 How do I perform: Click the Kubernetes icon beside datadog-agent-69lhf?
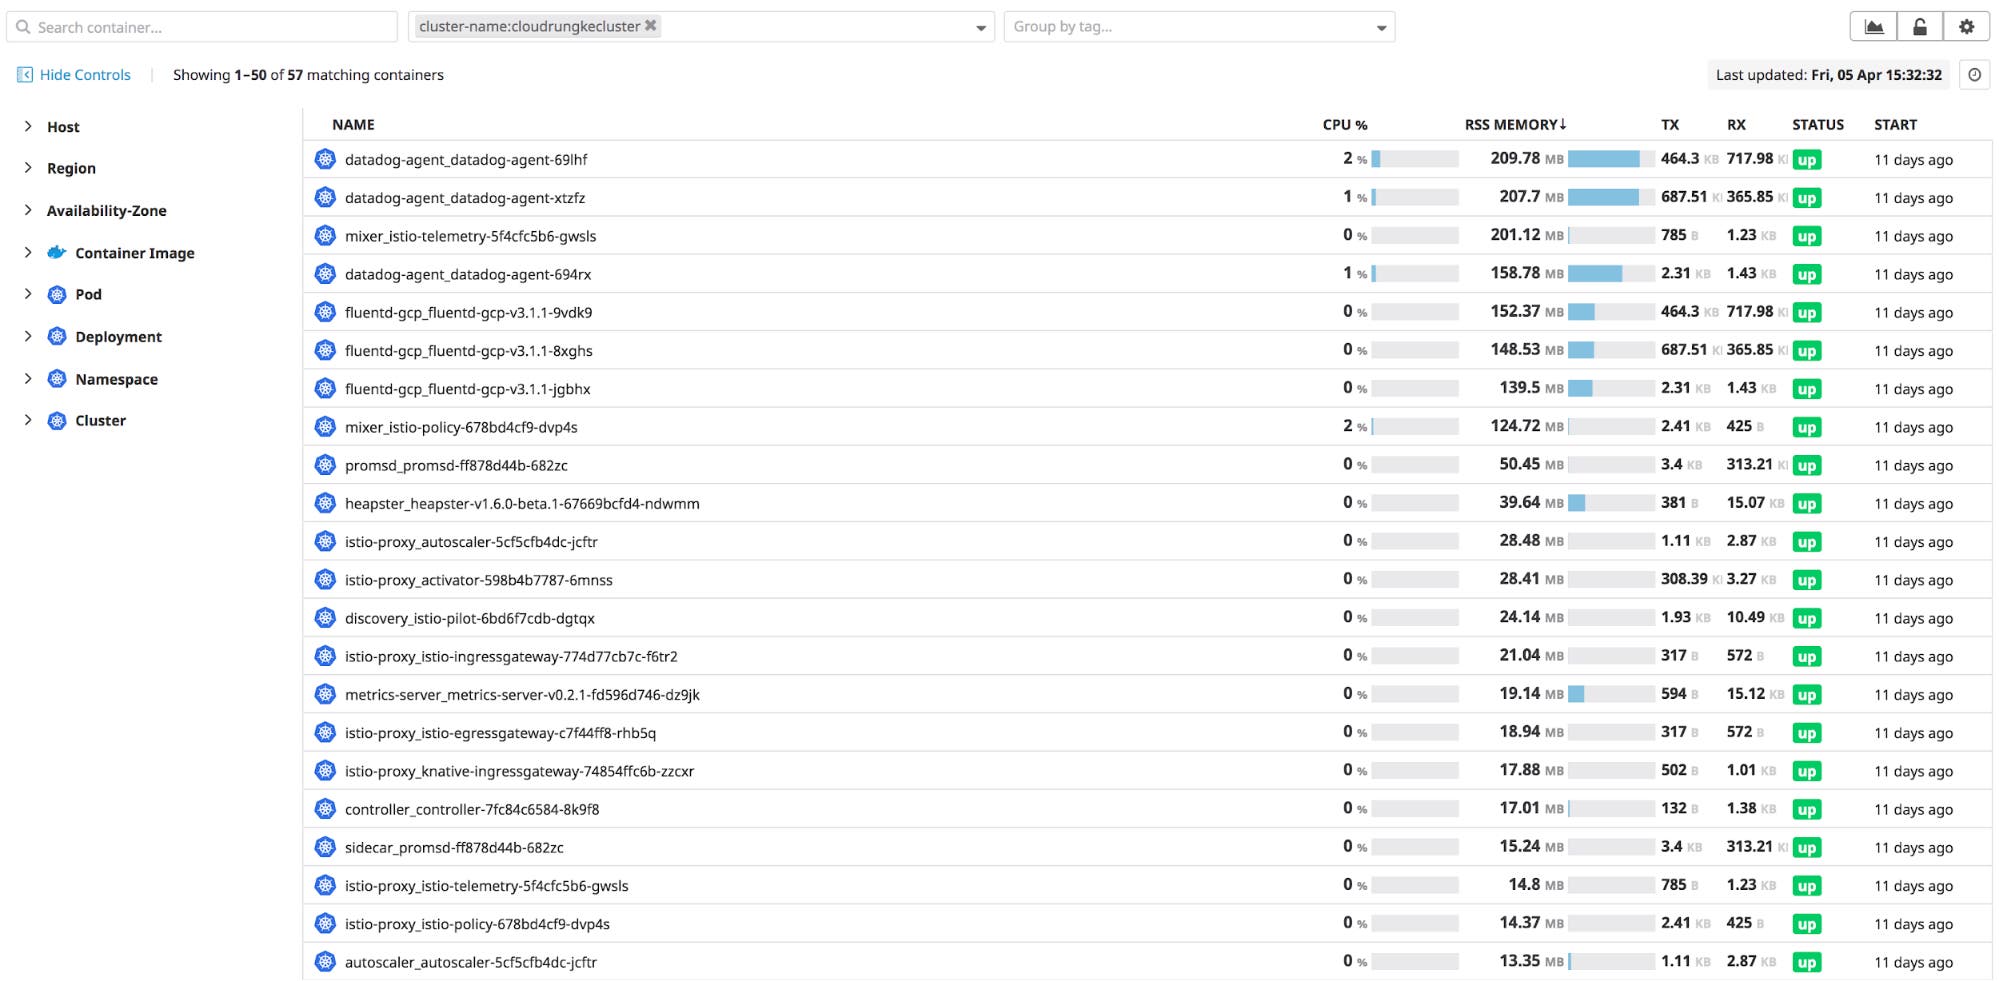[x=325, y=158]
